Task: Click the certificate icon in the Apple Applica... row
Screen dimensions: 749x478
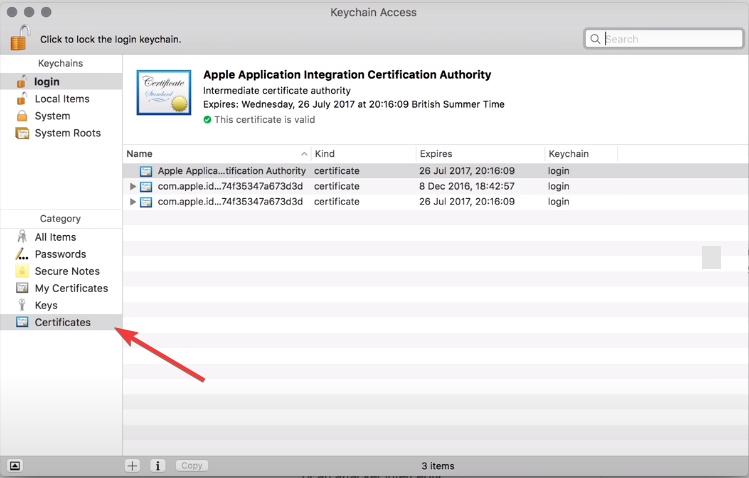Action: (x=146, y=171)
